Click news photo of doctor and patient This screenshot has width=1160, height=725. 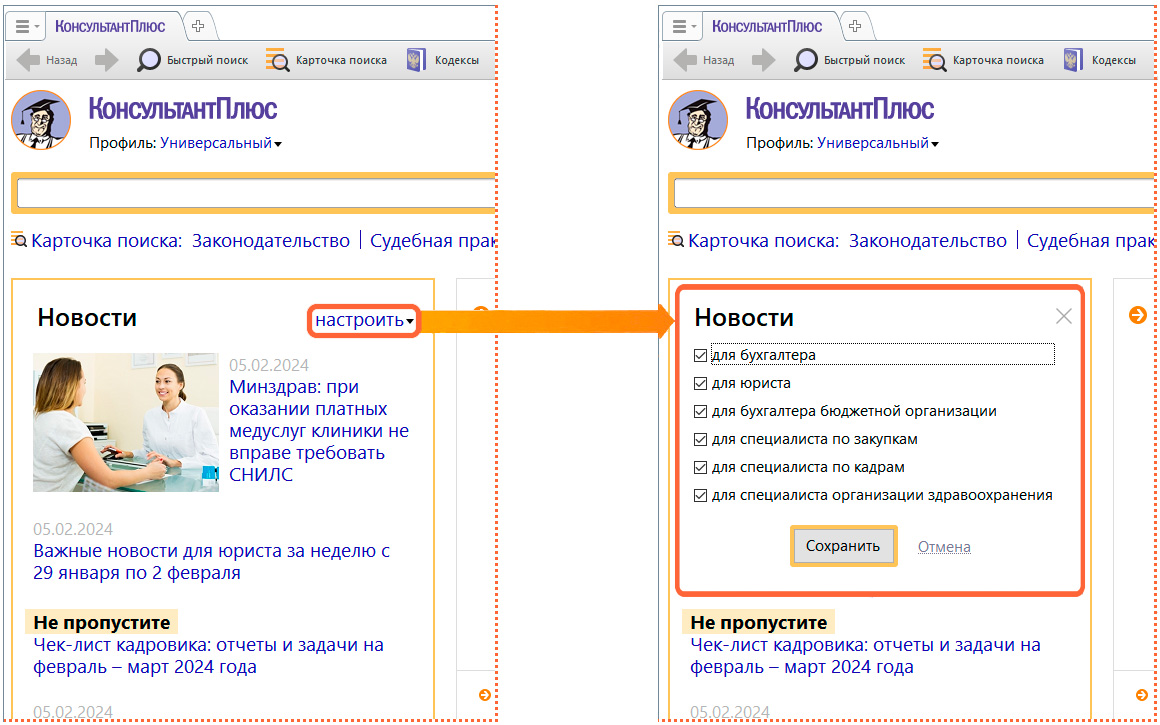pos(126,422)
